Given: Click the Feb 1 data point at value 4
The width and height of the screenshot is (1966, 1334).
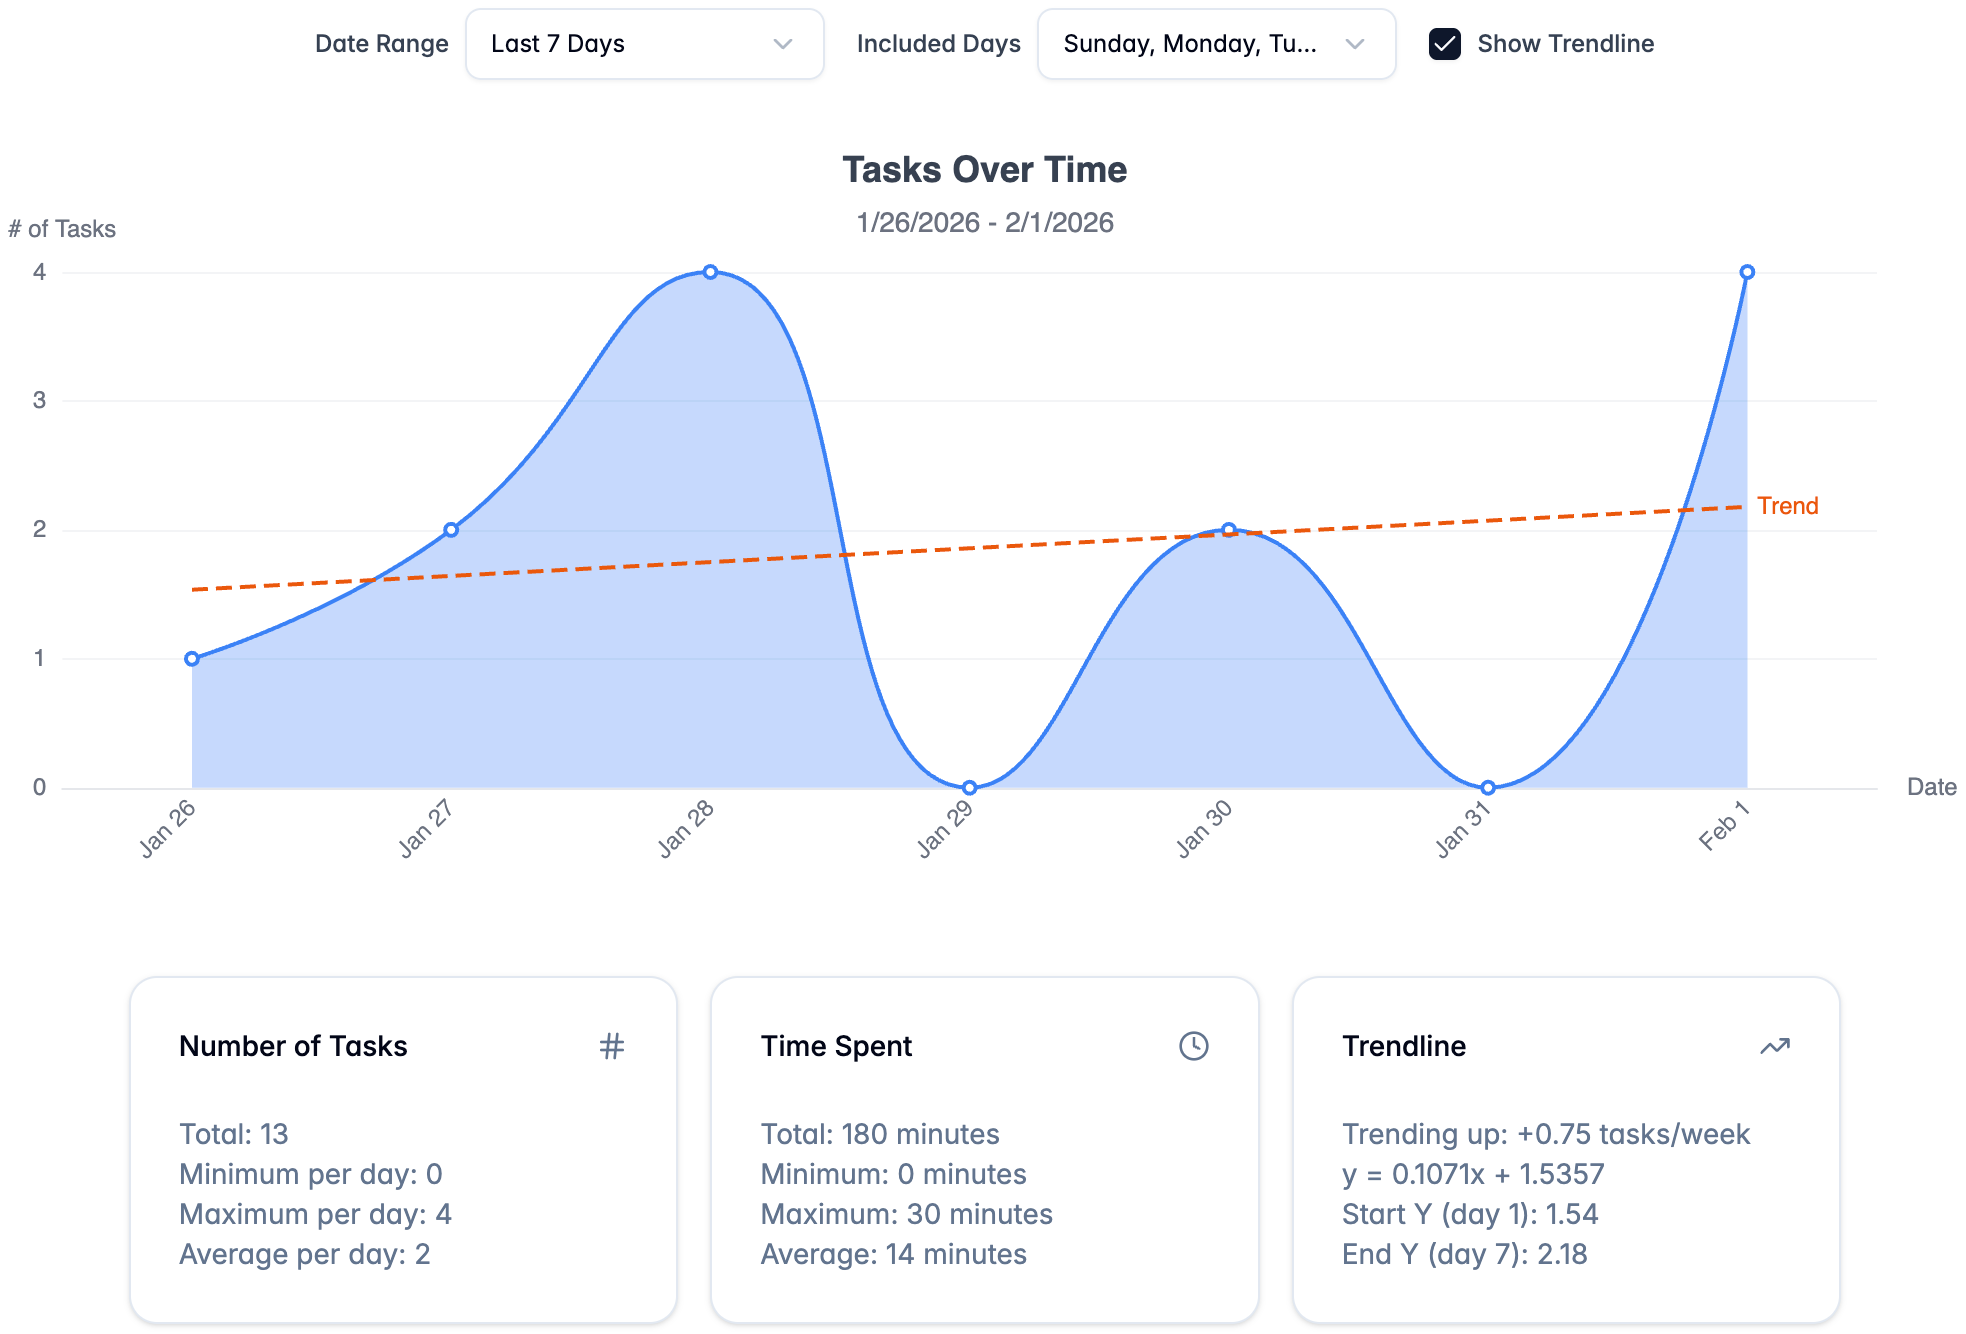Looking at the screenshot, I should click(1747, 271).
